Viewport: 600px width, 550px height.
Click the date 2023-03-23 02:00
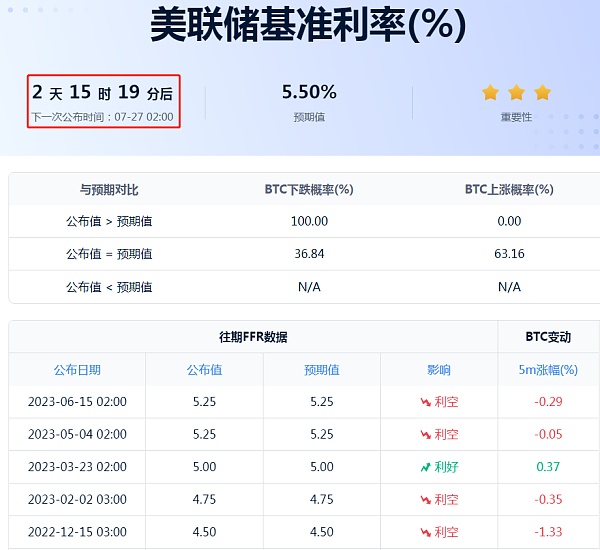coord(77,467)
